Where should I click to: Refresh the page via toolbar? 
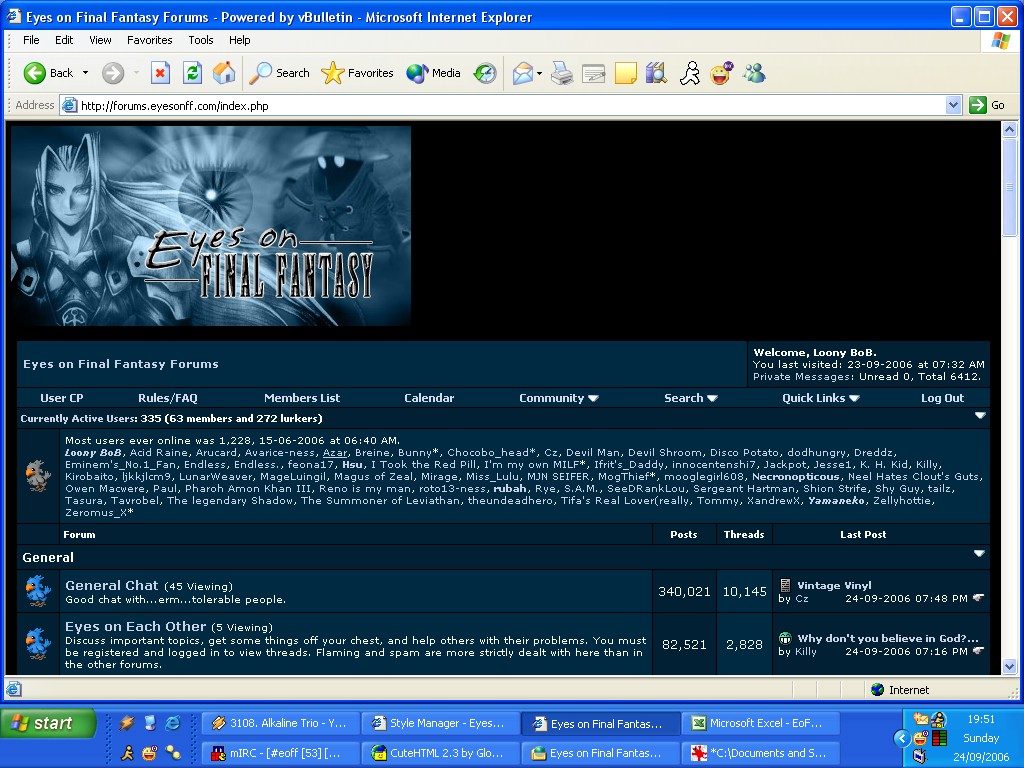pyautogui.click(x=192, y=73)
